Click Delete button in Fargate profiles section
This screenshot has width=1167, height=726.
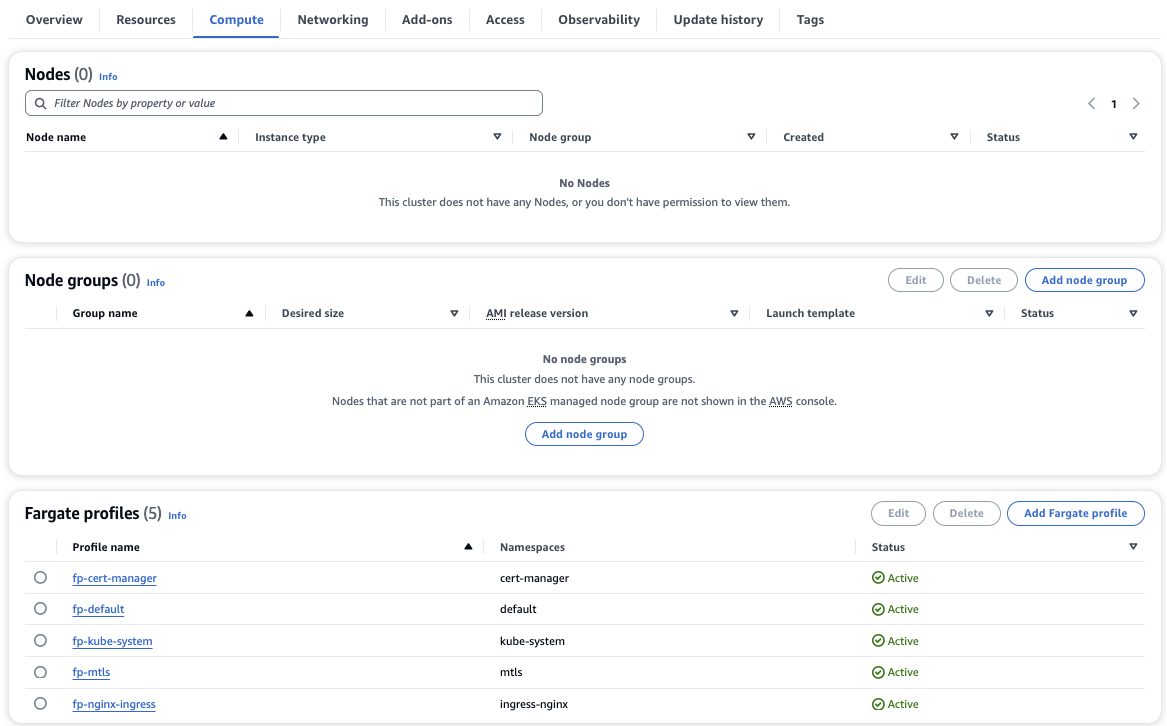[966, 513]
